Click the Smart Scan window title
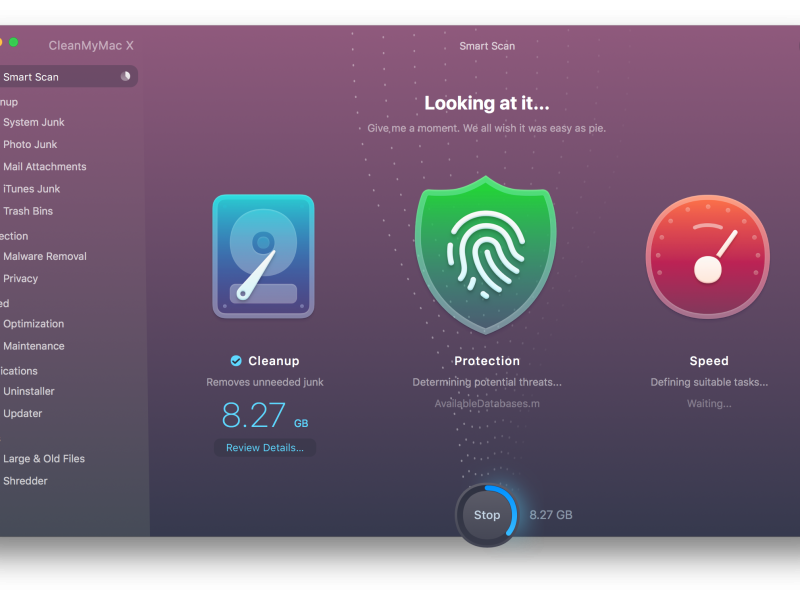Image resolution: width=800 pixels, height=600 pixels. (487, 46)
